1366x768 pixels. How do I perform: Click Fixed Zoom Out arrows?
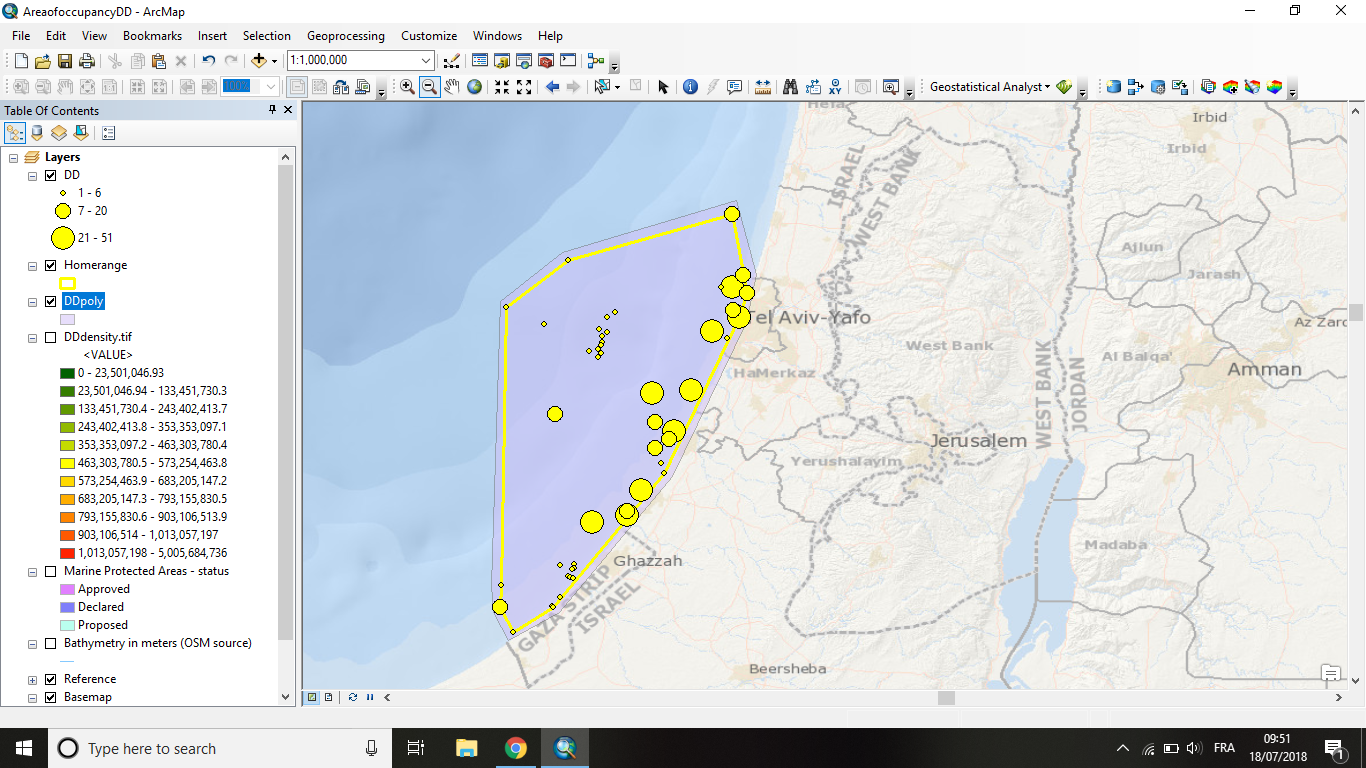(x=524, y=87)
